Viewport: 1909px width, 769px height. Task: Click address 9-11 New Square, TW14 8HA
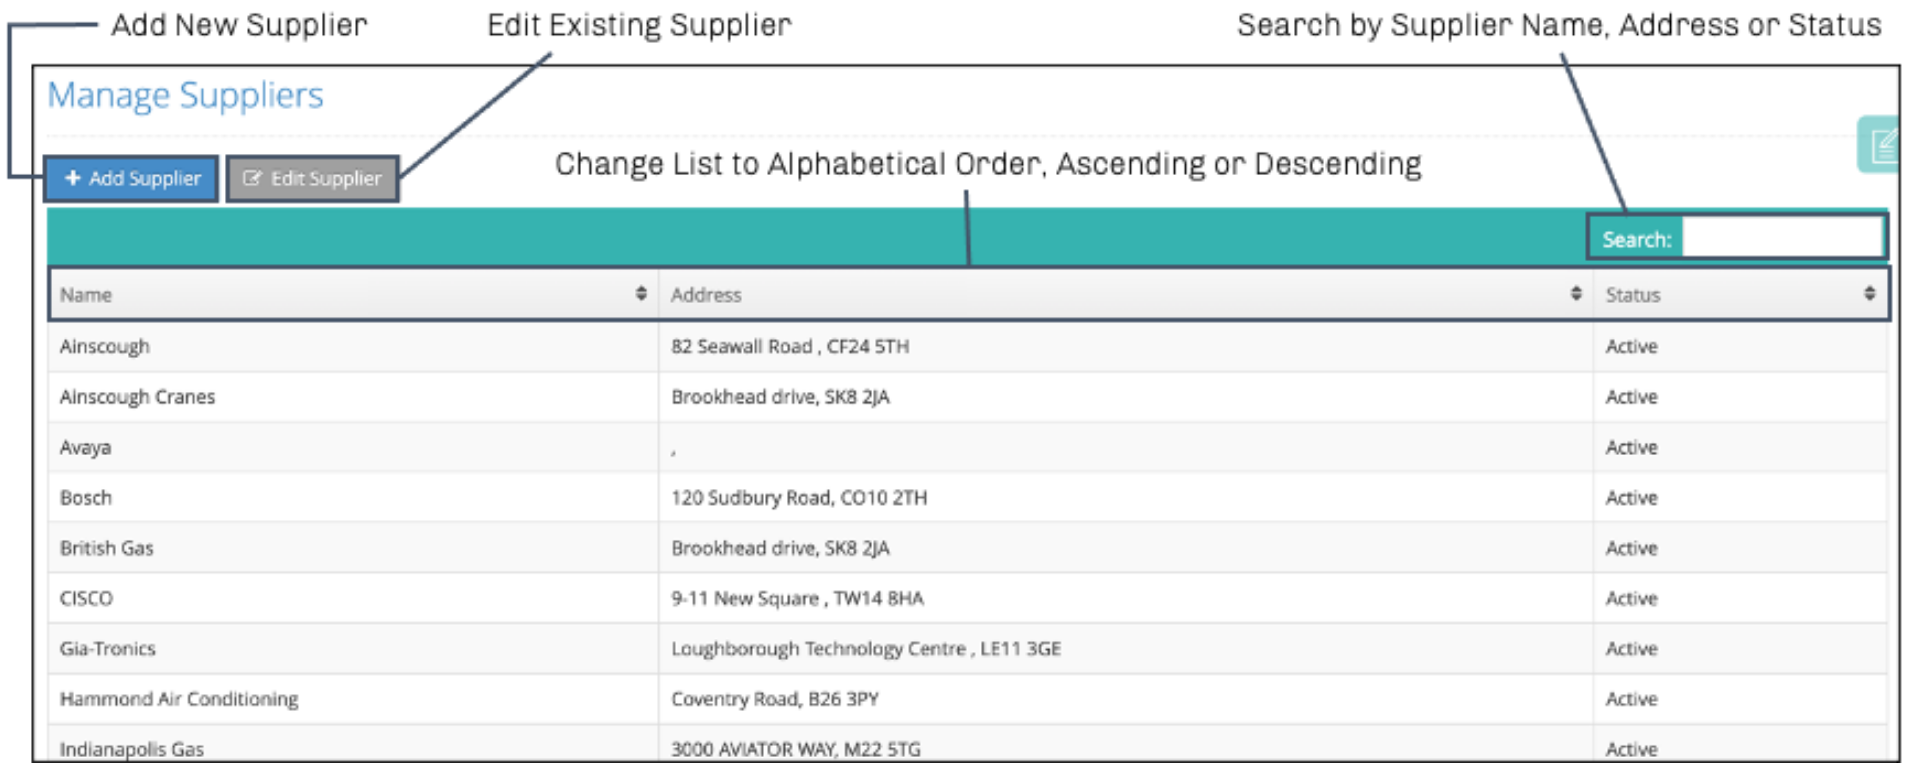797,598
